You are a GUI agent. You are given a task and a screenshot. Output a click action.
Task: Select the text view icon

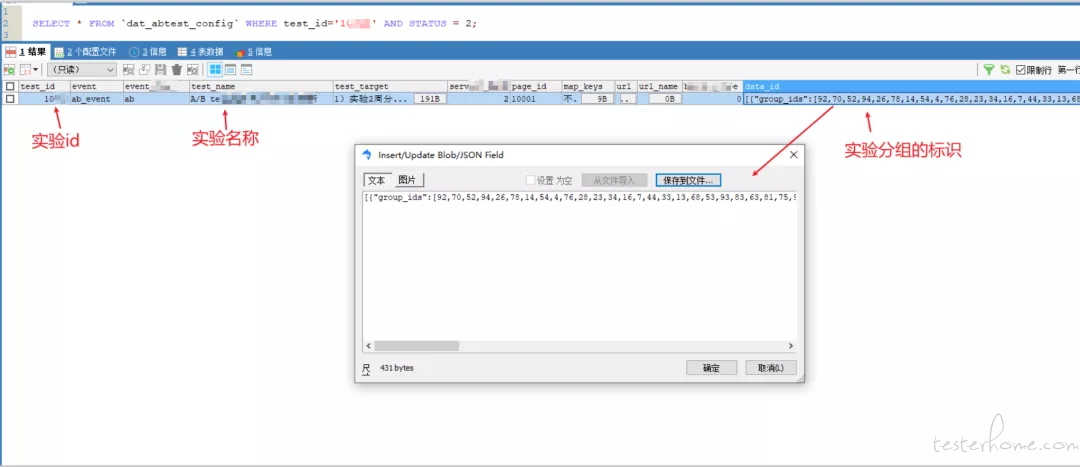[x=246, y=70]
